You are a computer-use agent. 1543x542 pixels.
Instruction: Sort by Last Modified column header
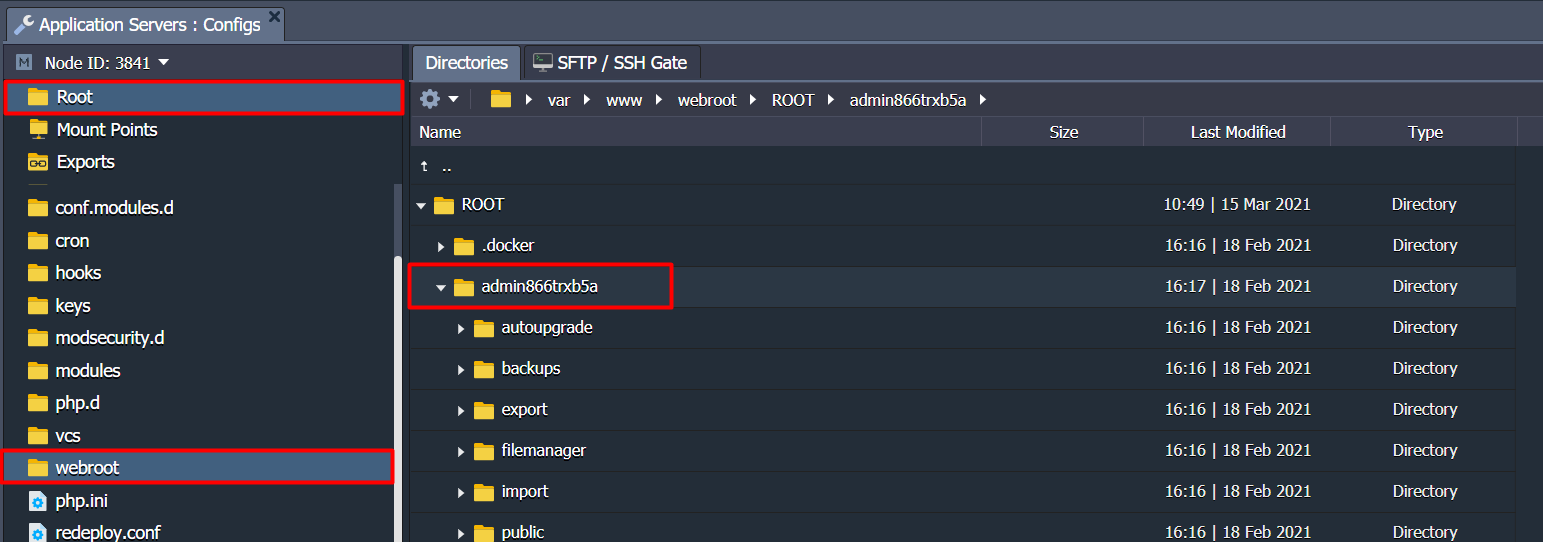(1238, 132)
